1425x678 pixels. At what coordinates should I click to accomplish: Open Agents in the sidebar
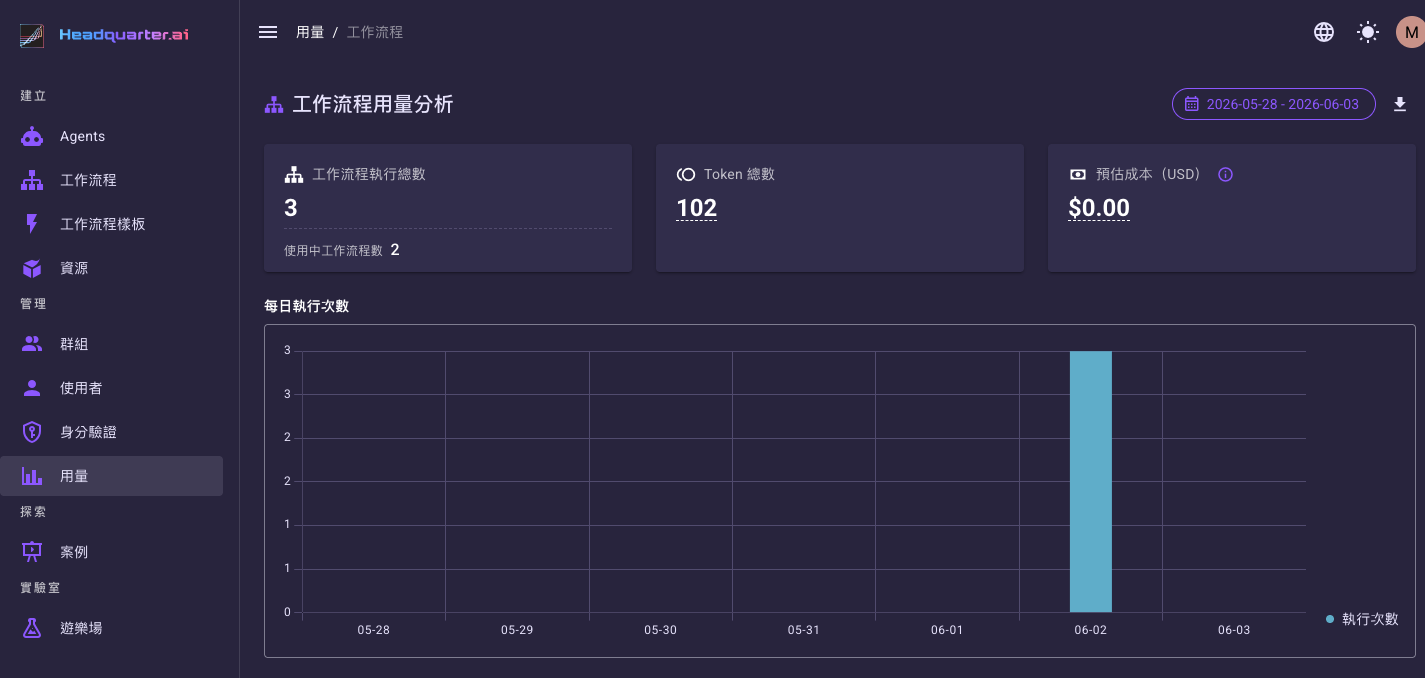click(111, 136)
